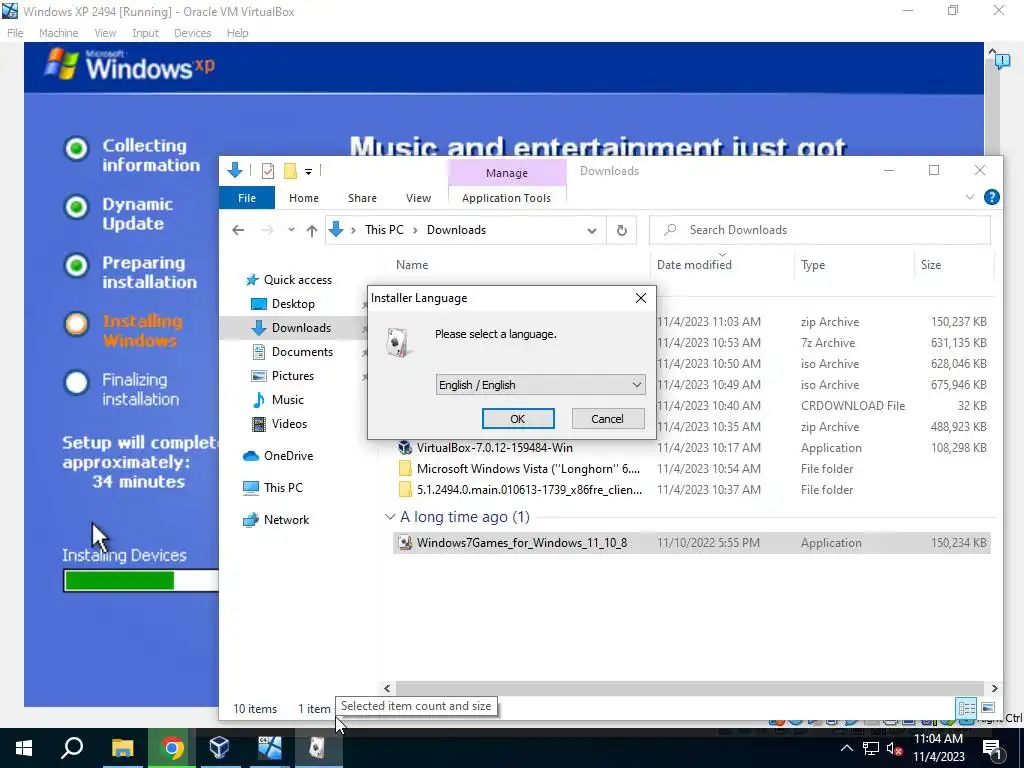Open the breadcrumb chevron before This PC

[353, 230]
